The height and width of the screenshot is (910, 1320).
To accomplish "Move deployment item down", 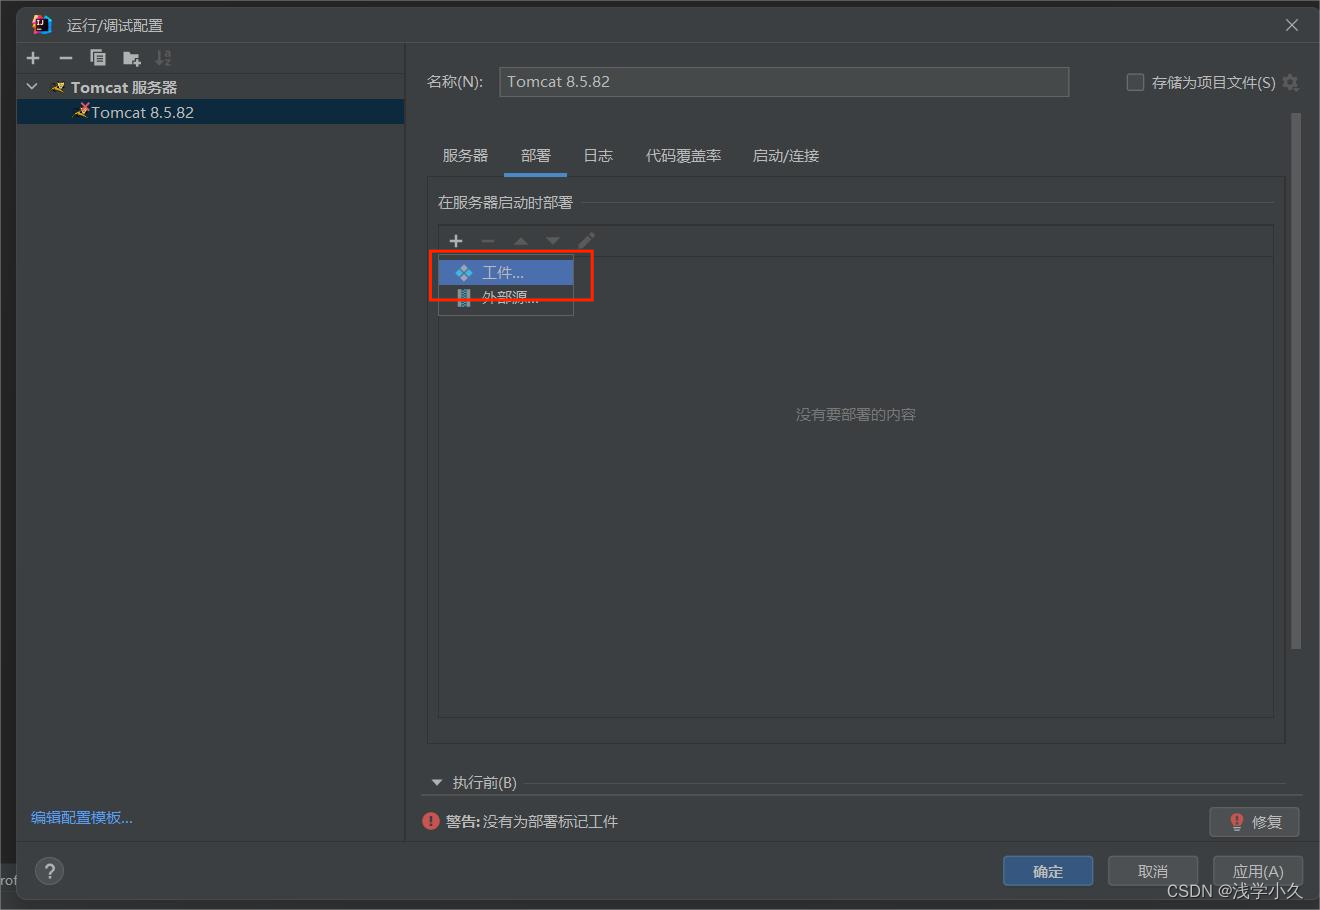I will click(553, 240).
